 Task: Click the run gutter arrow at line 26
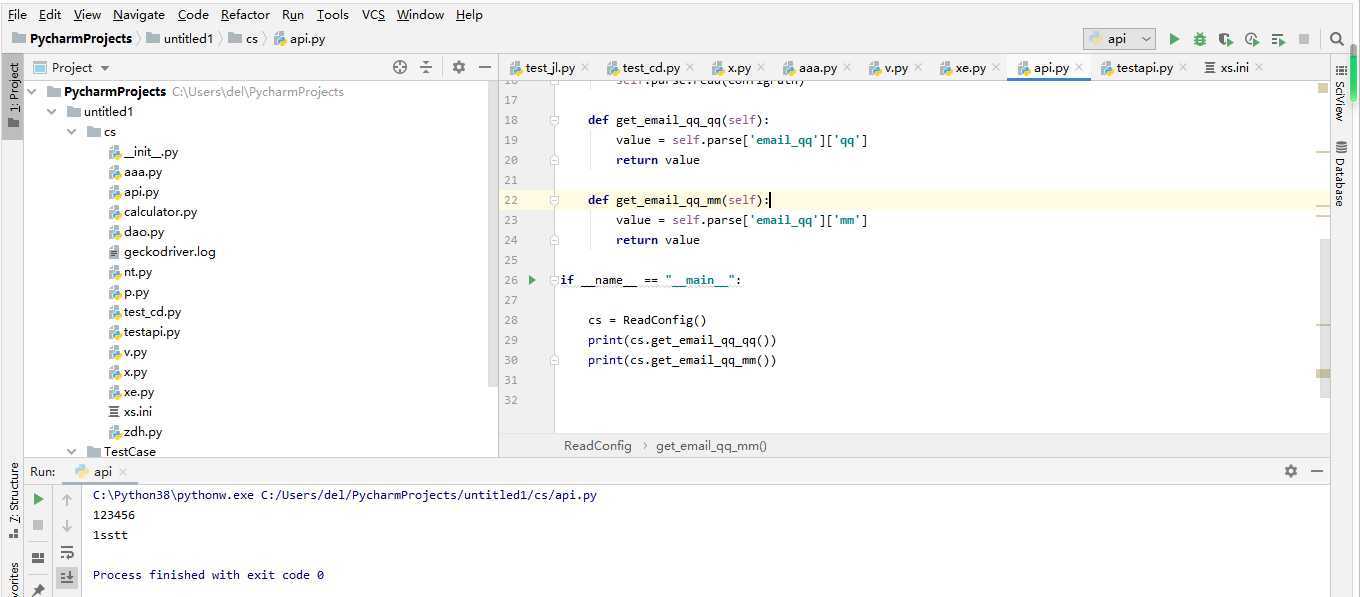532,280
